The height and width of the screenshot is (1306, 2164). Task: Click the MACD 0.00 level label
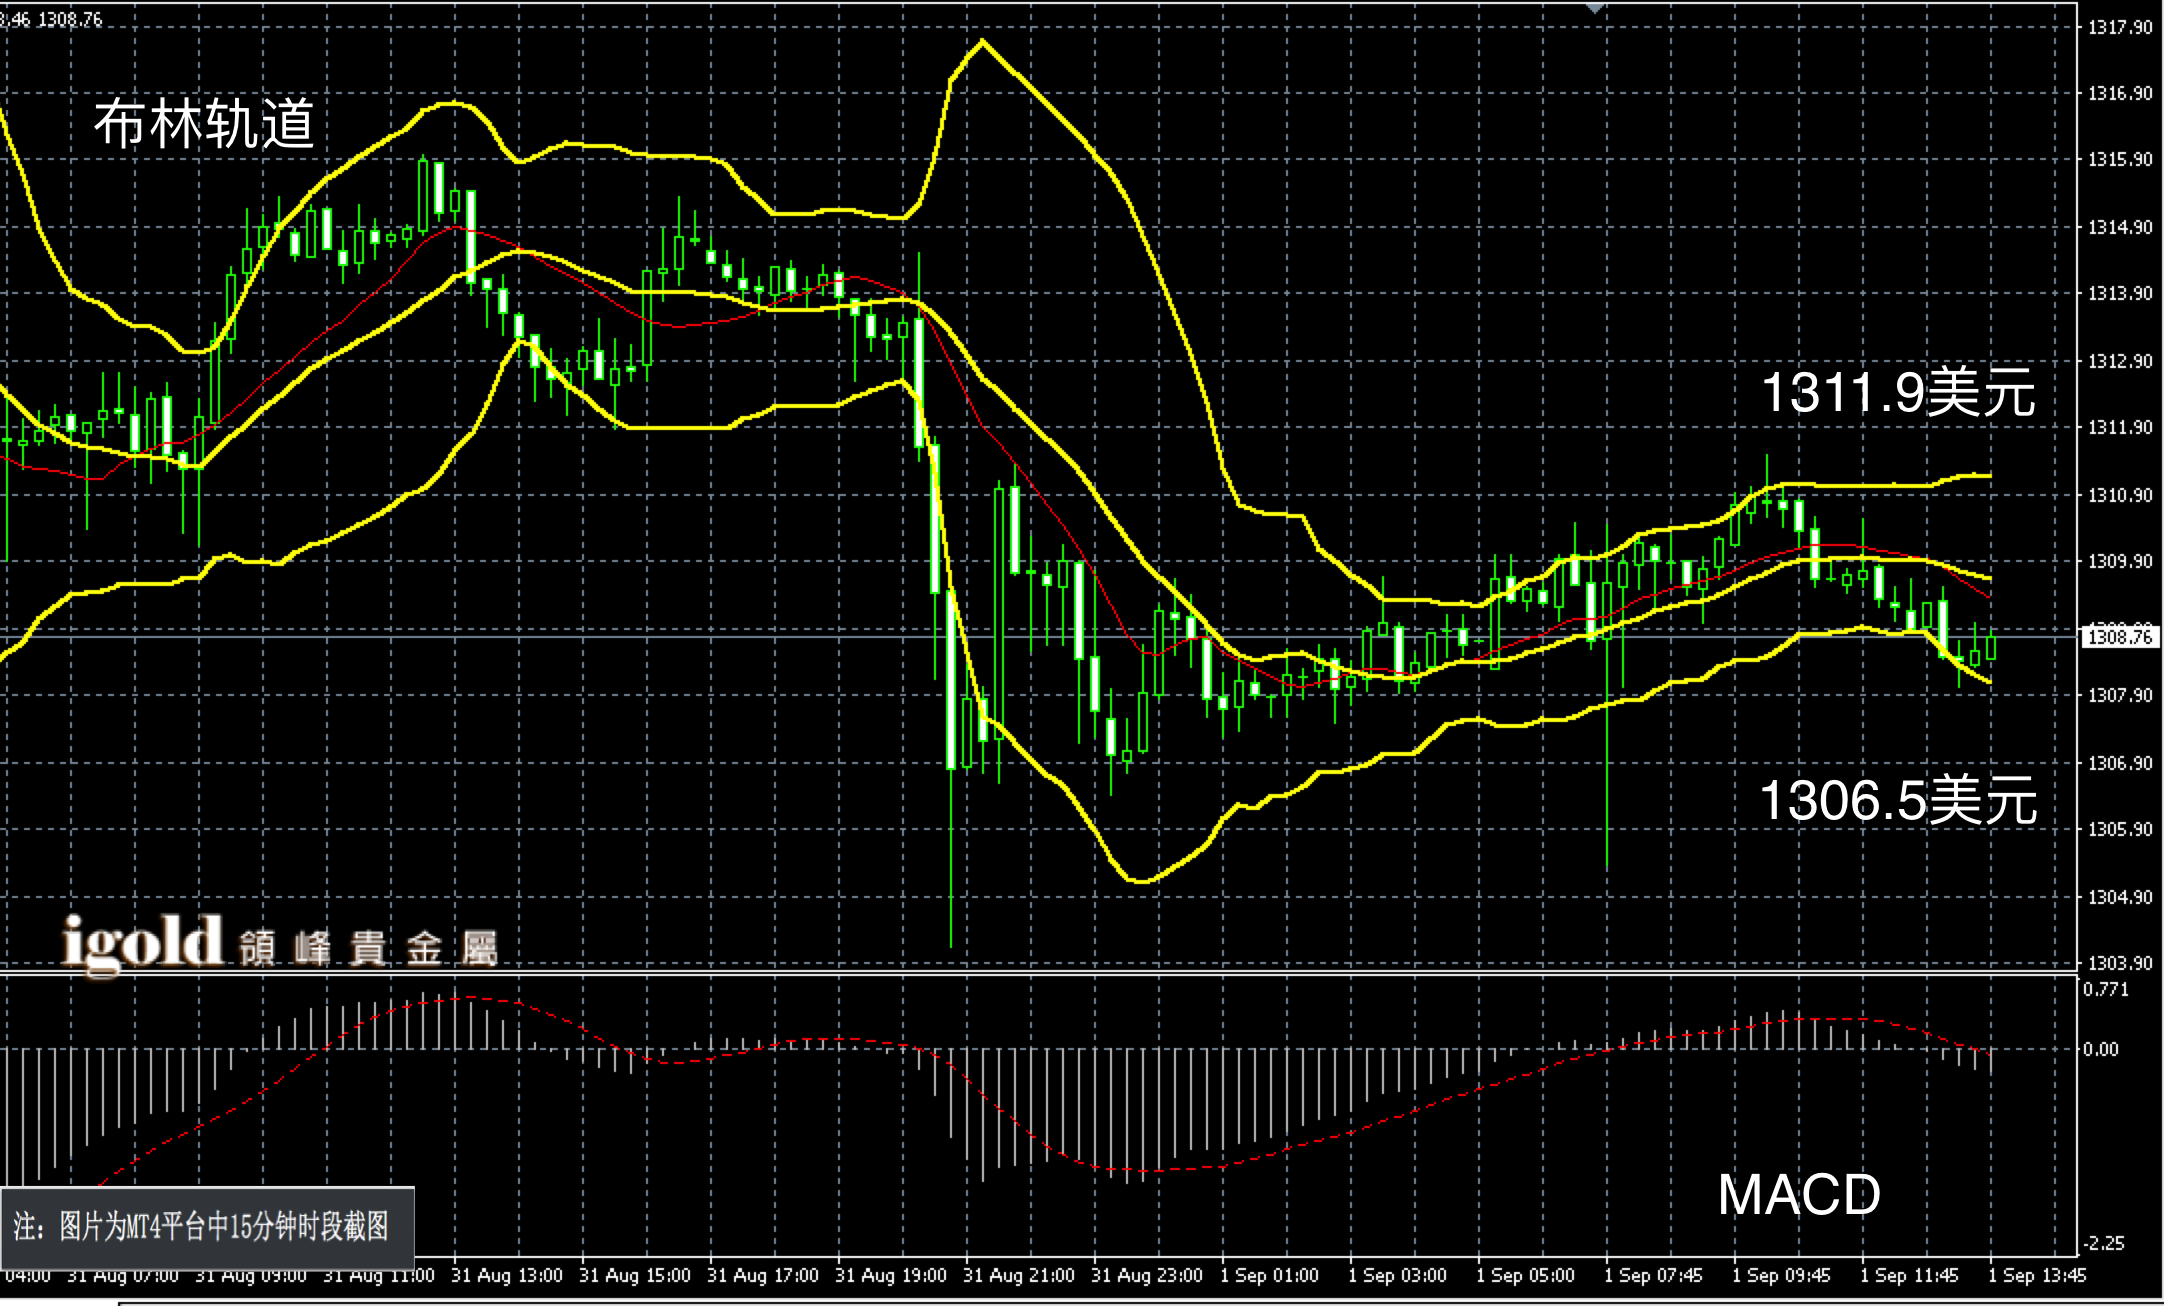[2100, 1049]
